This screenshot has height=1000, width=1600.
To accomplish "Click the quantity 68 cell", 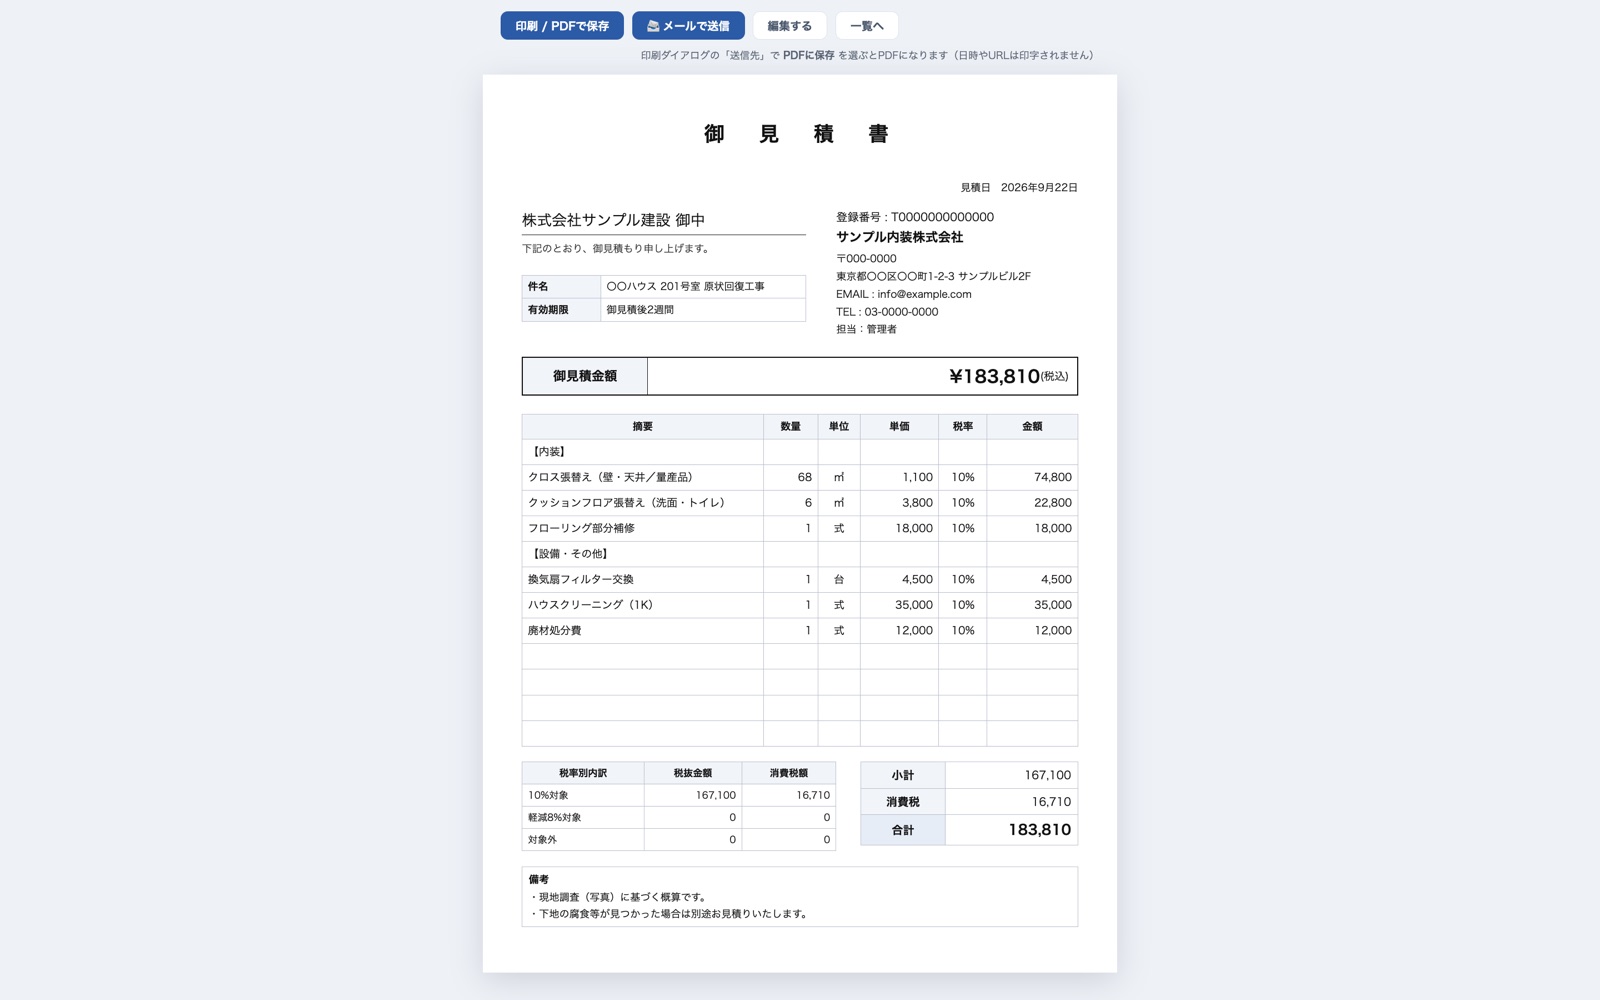I will click(791, 478).
